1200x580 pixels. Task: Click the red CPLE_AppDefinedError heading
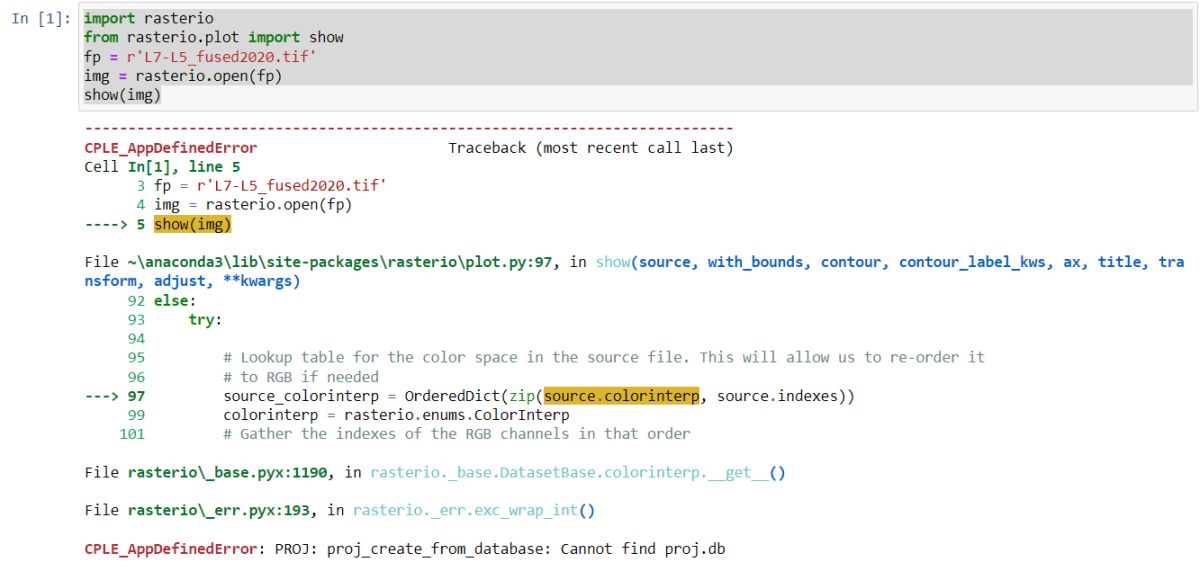(x=170, y=148)
